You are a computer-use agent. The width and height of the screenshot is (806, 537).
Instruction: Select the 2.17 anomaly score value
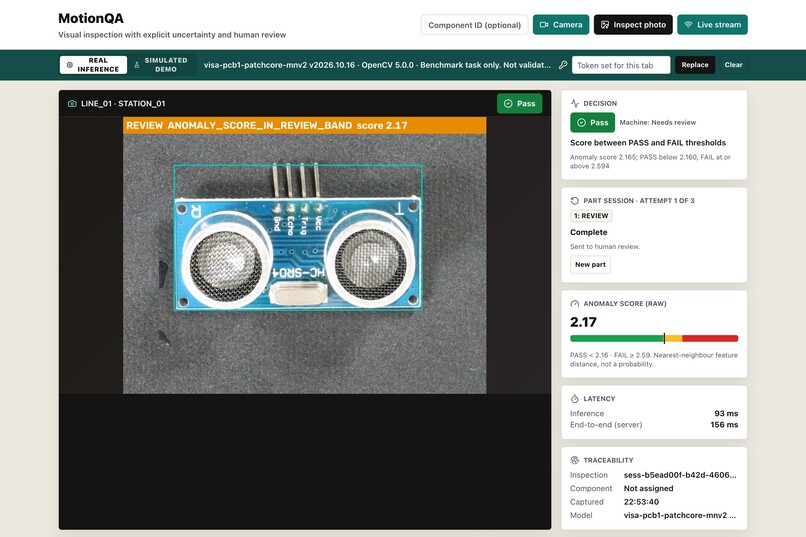(583, 322)
